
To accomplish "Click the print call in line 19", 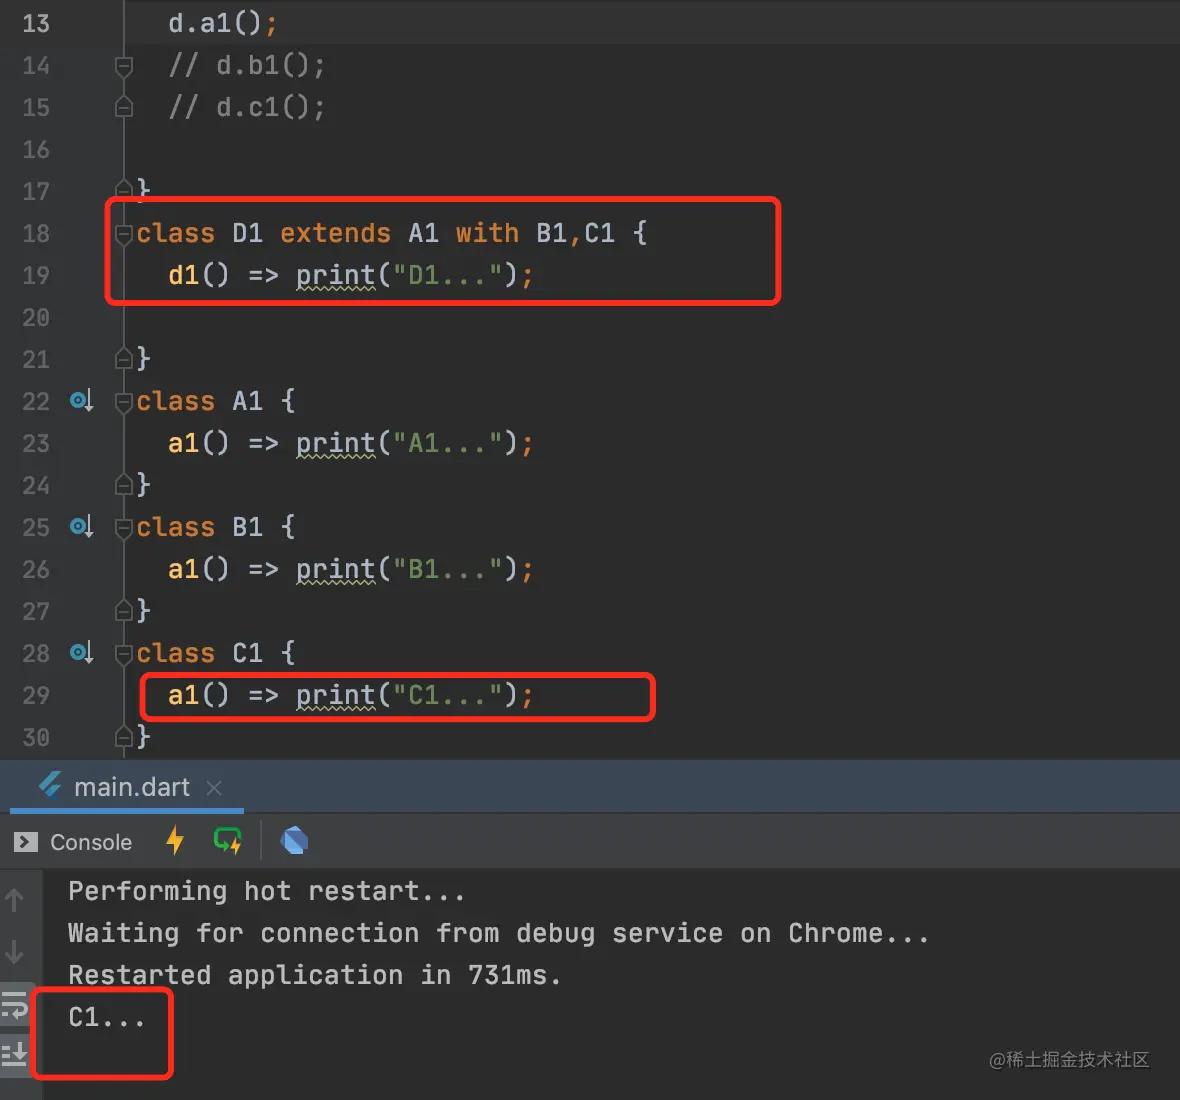I will click(336, 275).
